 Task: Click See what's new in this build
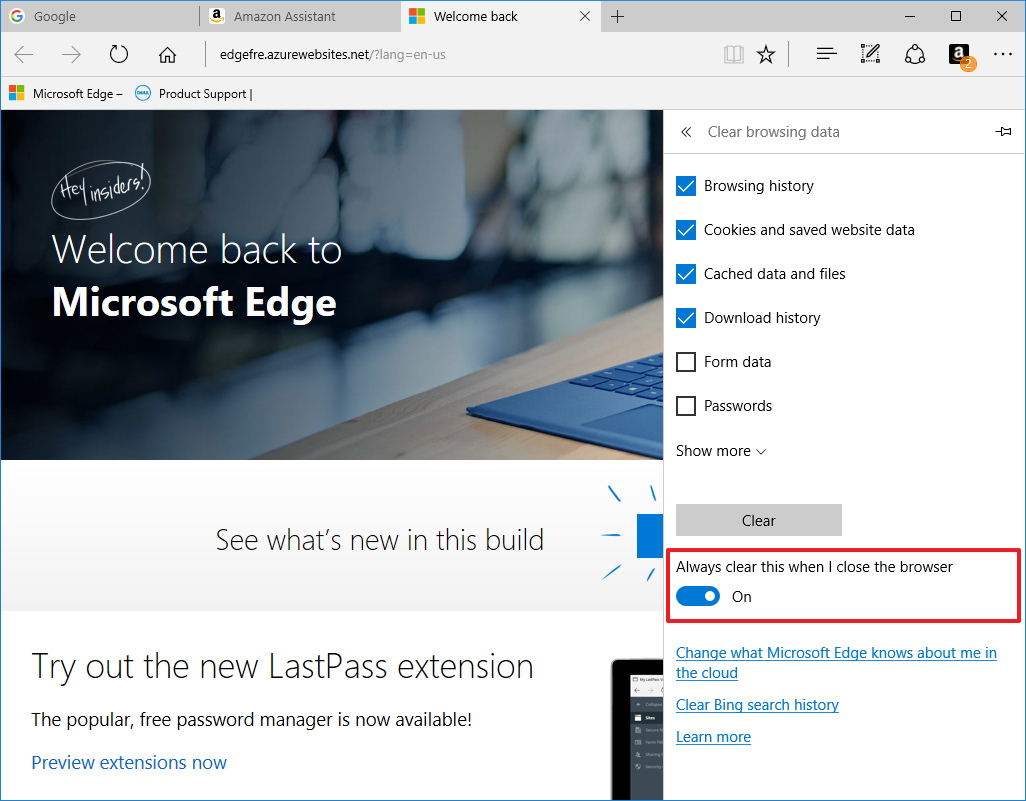[x=380, y=541]
